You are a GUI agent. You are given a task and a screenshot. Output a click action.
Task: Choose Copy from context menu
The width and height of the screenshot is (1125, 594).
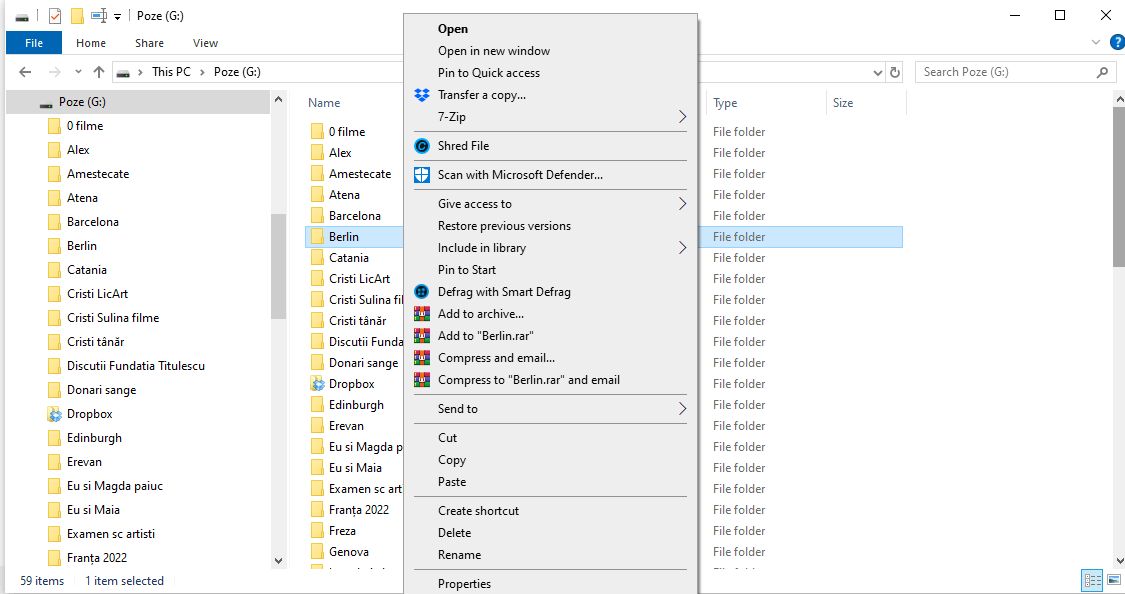452,460
